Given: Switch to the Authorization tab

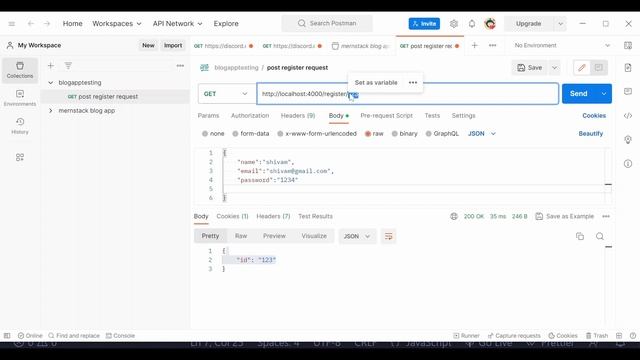Looking at the screenshot, I should [x=250, y=116].
